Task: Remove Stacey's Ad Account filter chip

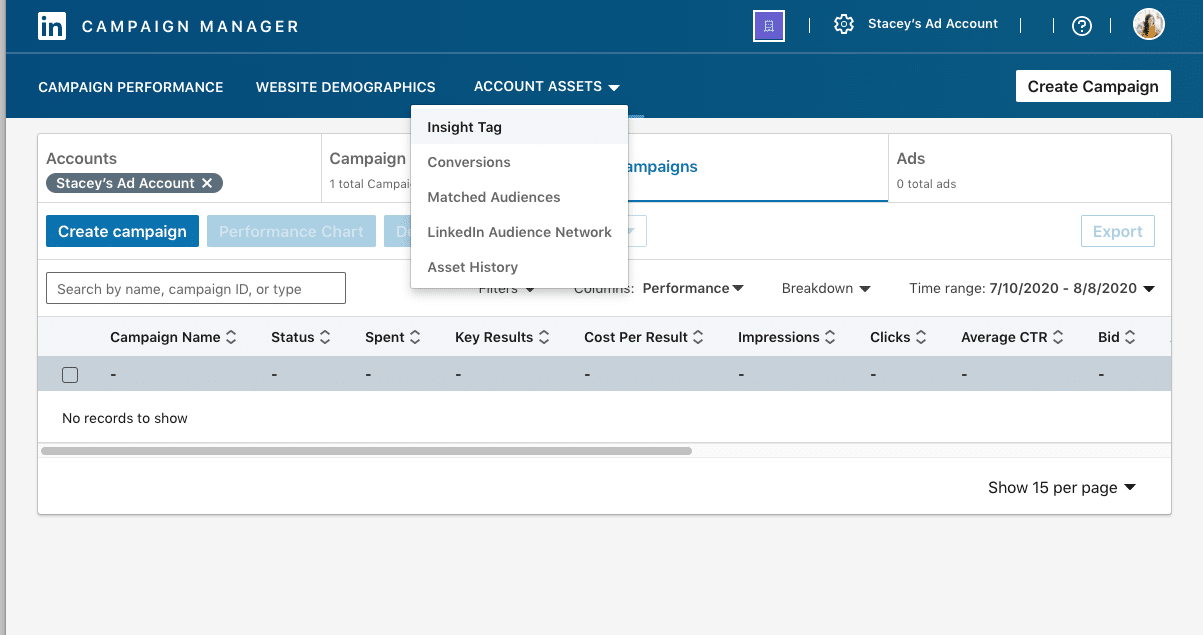Action: tap(207, 183)
